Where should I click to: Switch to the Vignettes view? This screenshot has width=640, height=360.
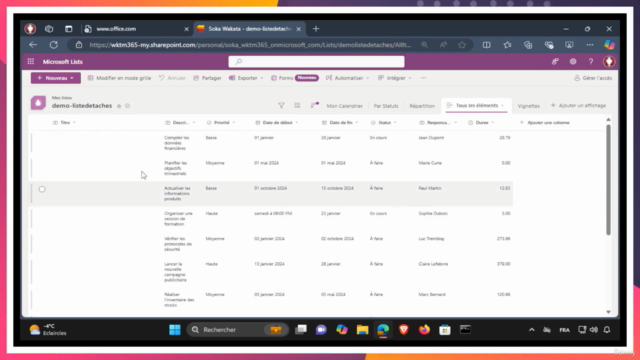529,106
